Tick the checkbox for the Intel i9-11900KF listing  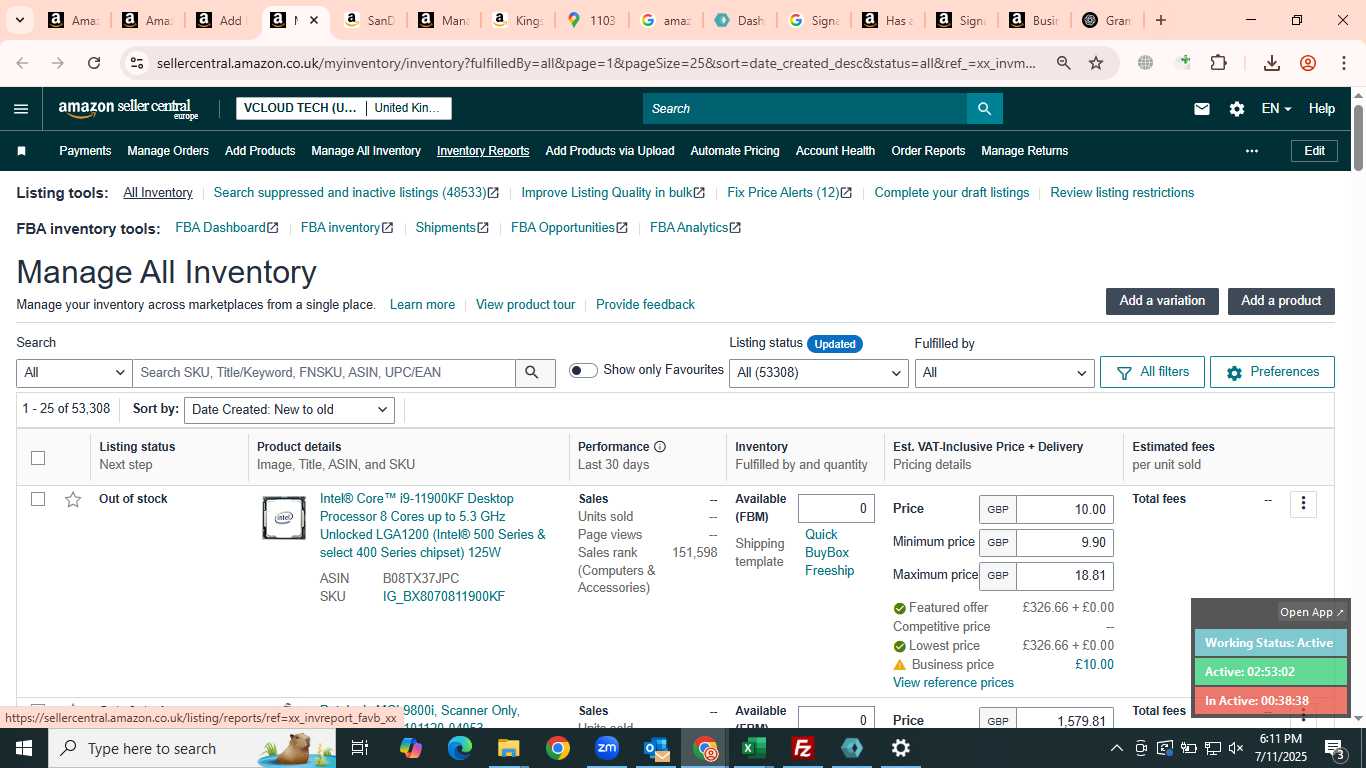tap(38, 499)
